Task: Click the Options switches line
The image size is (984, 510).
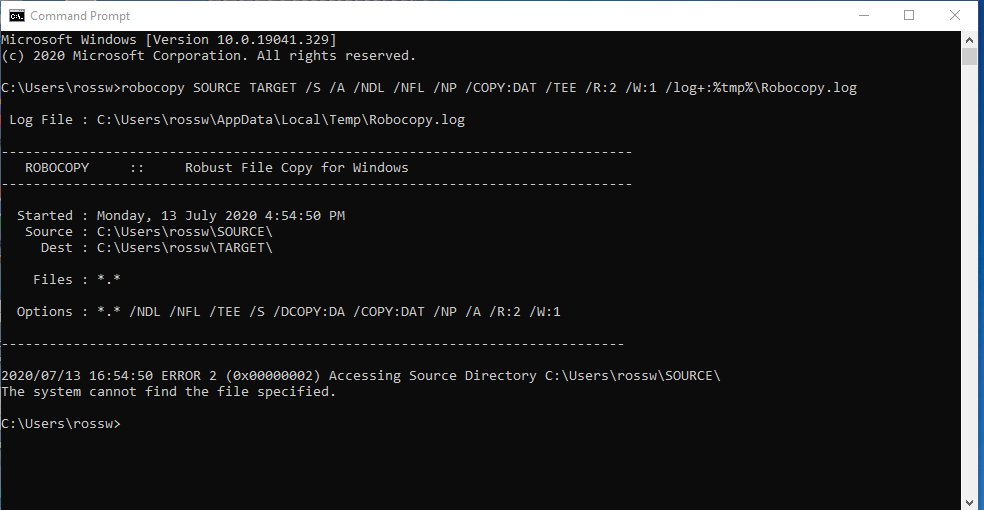Action: pos(288,312)
